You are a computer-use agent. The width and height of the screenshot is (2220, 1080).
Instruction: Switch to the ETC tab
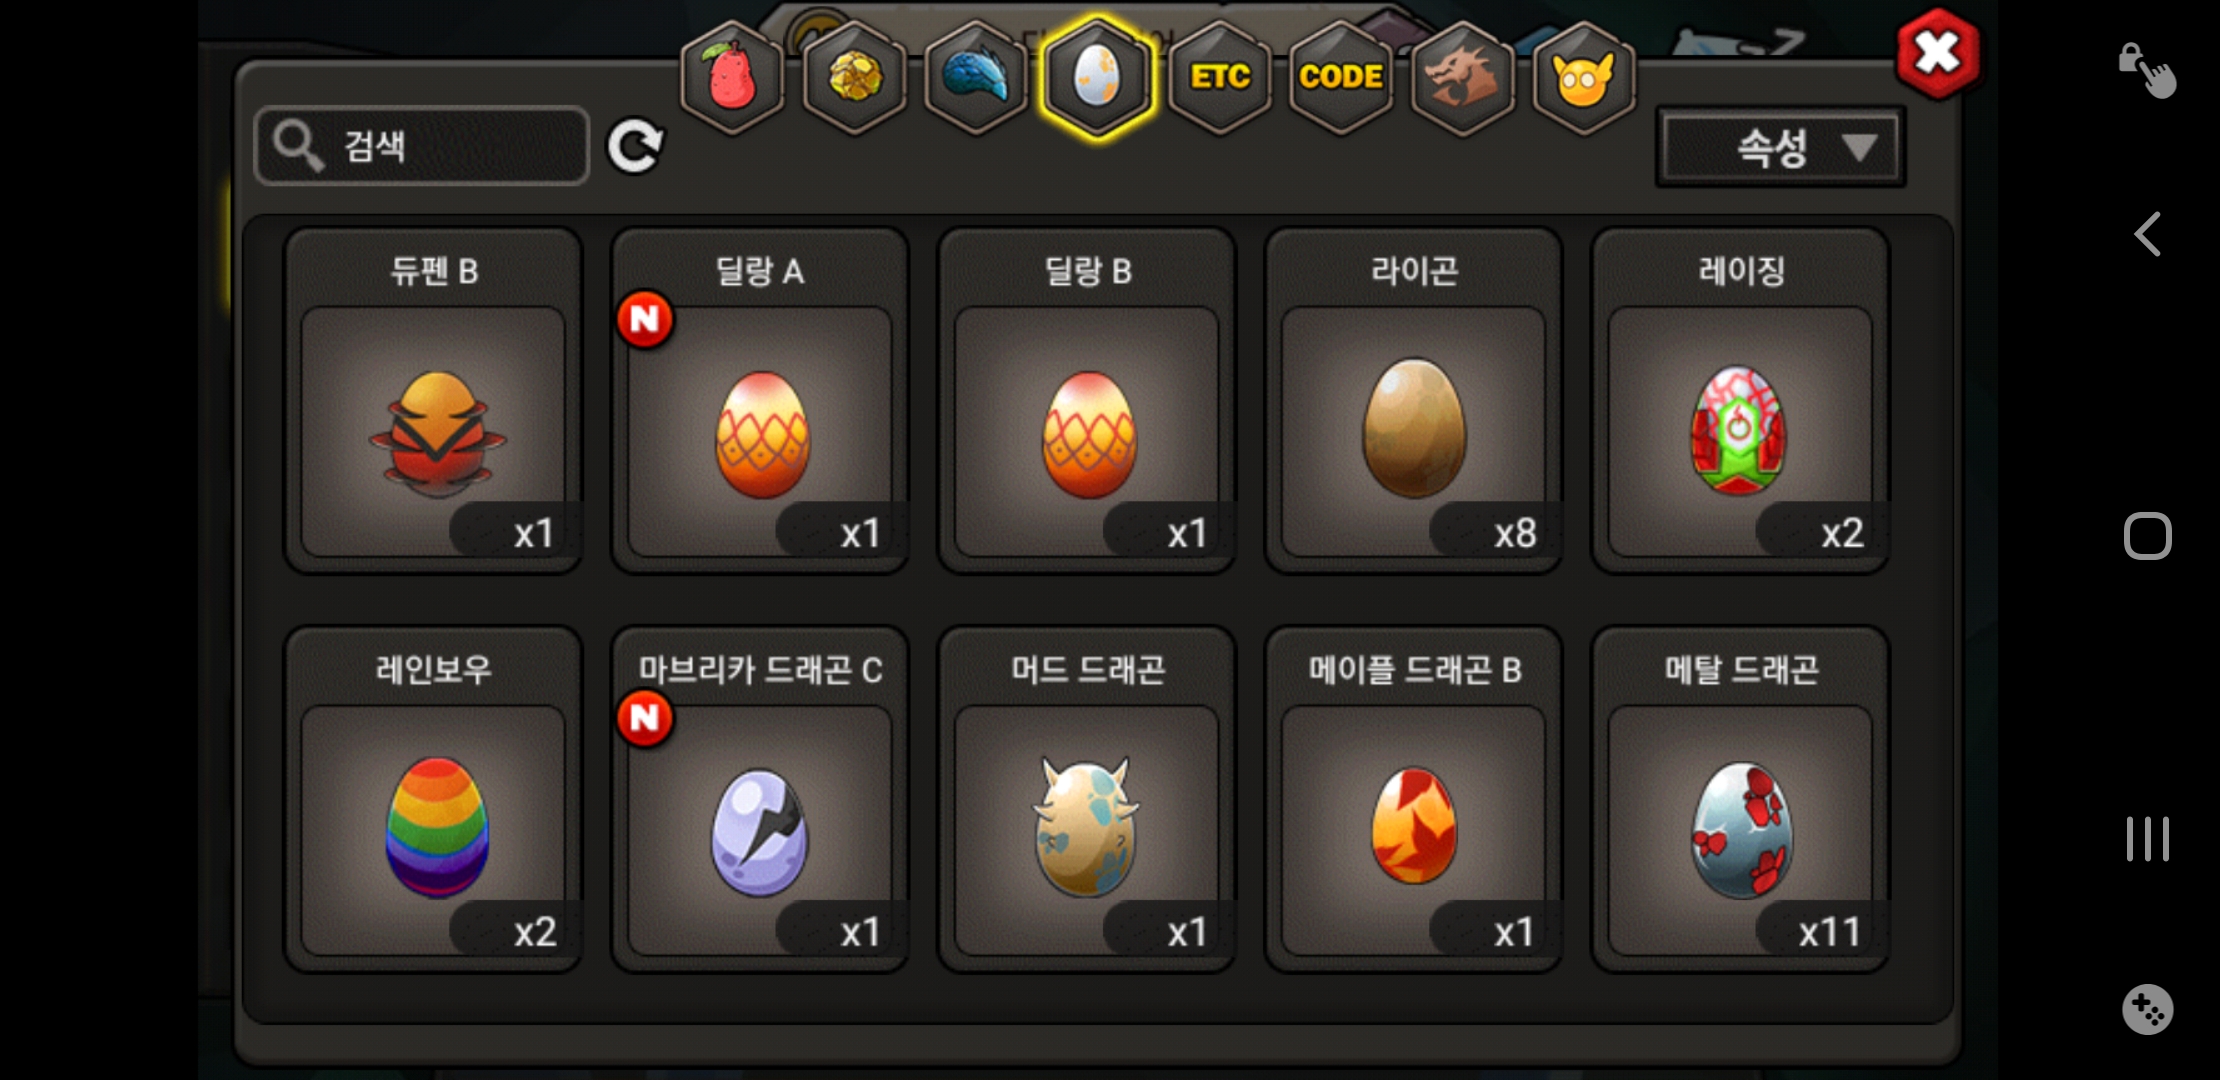pyautogui.click(x=1219, y=77)
